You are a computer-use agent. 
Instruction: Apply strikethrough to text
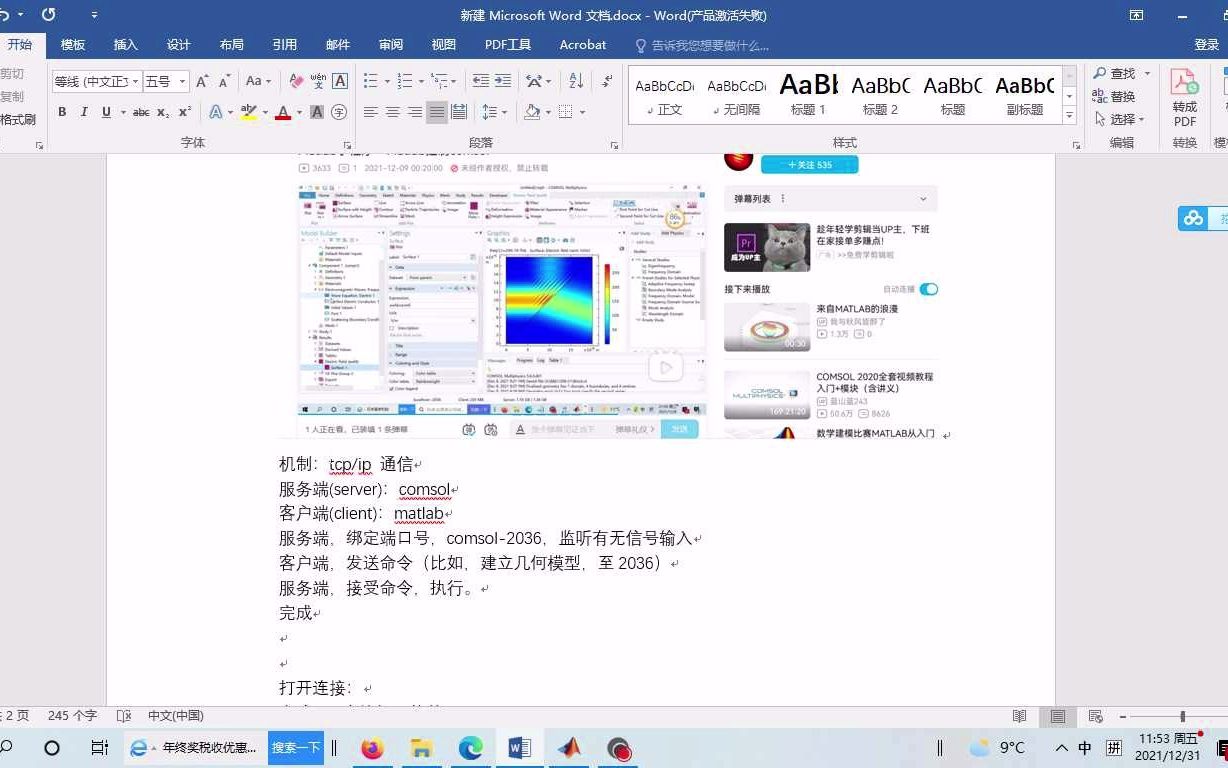pos(141,112)
